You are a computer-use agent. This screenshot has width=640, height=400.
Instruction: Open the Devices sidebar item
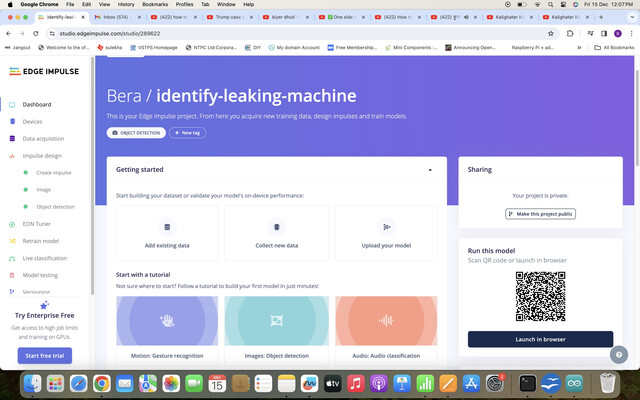click(32, 122)
